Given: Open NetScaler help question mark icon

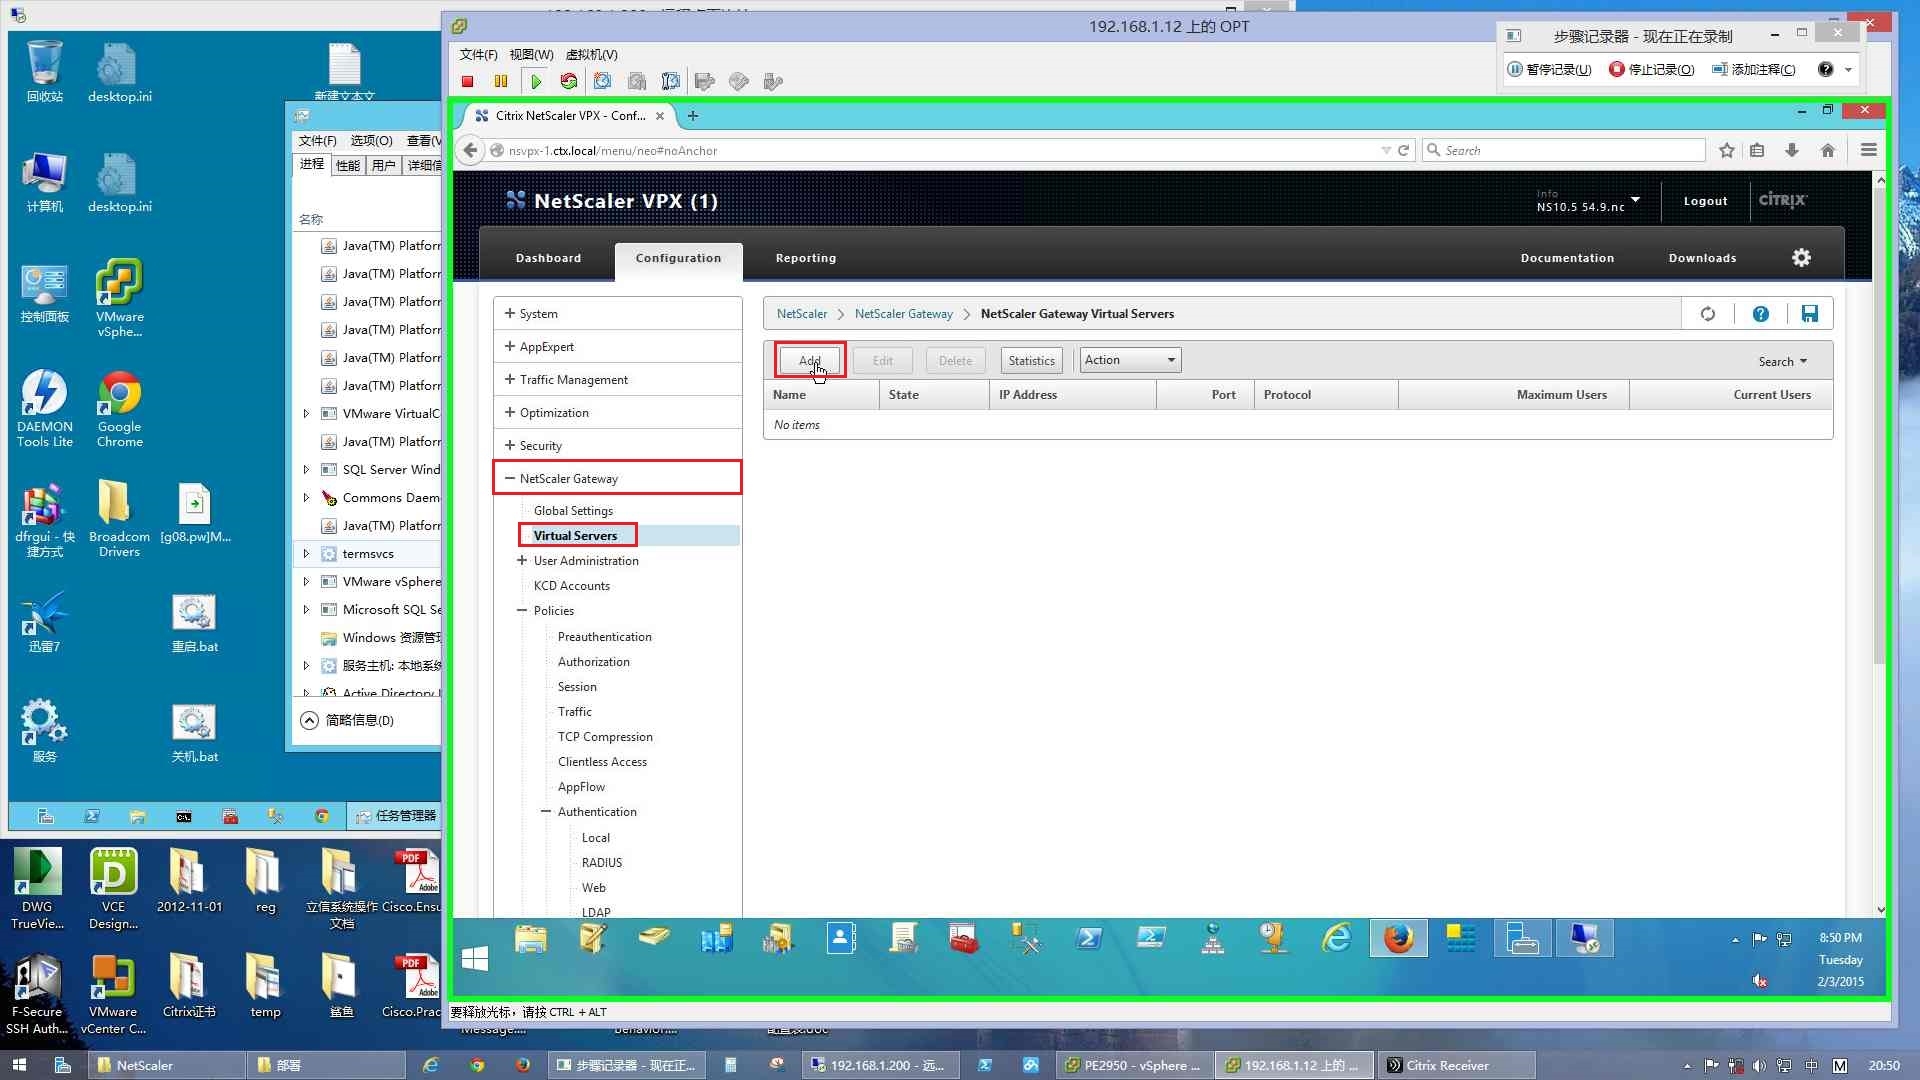Looking at the screenshot, I should 1761,314.
